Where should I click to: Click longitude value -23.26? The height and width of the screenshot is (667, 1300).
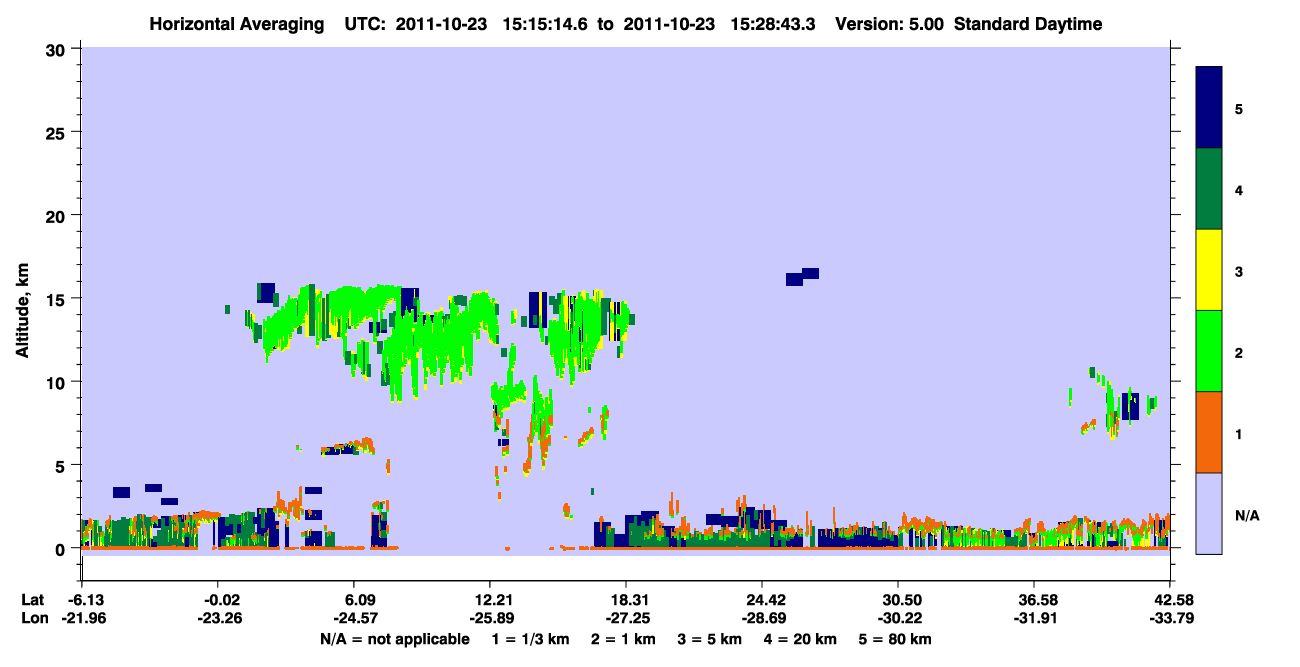(219, 618)
